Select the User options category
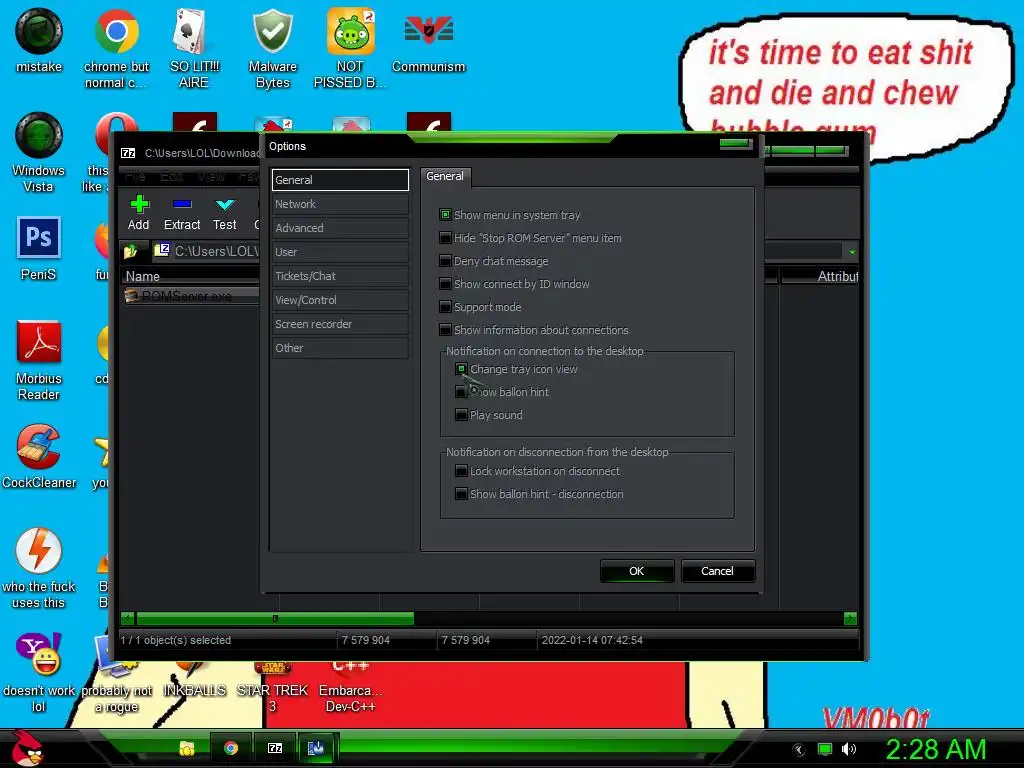The height and width of the screenshot is (768, 1024). pos(340,252)
